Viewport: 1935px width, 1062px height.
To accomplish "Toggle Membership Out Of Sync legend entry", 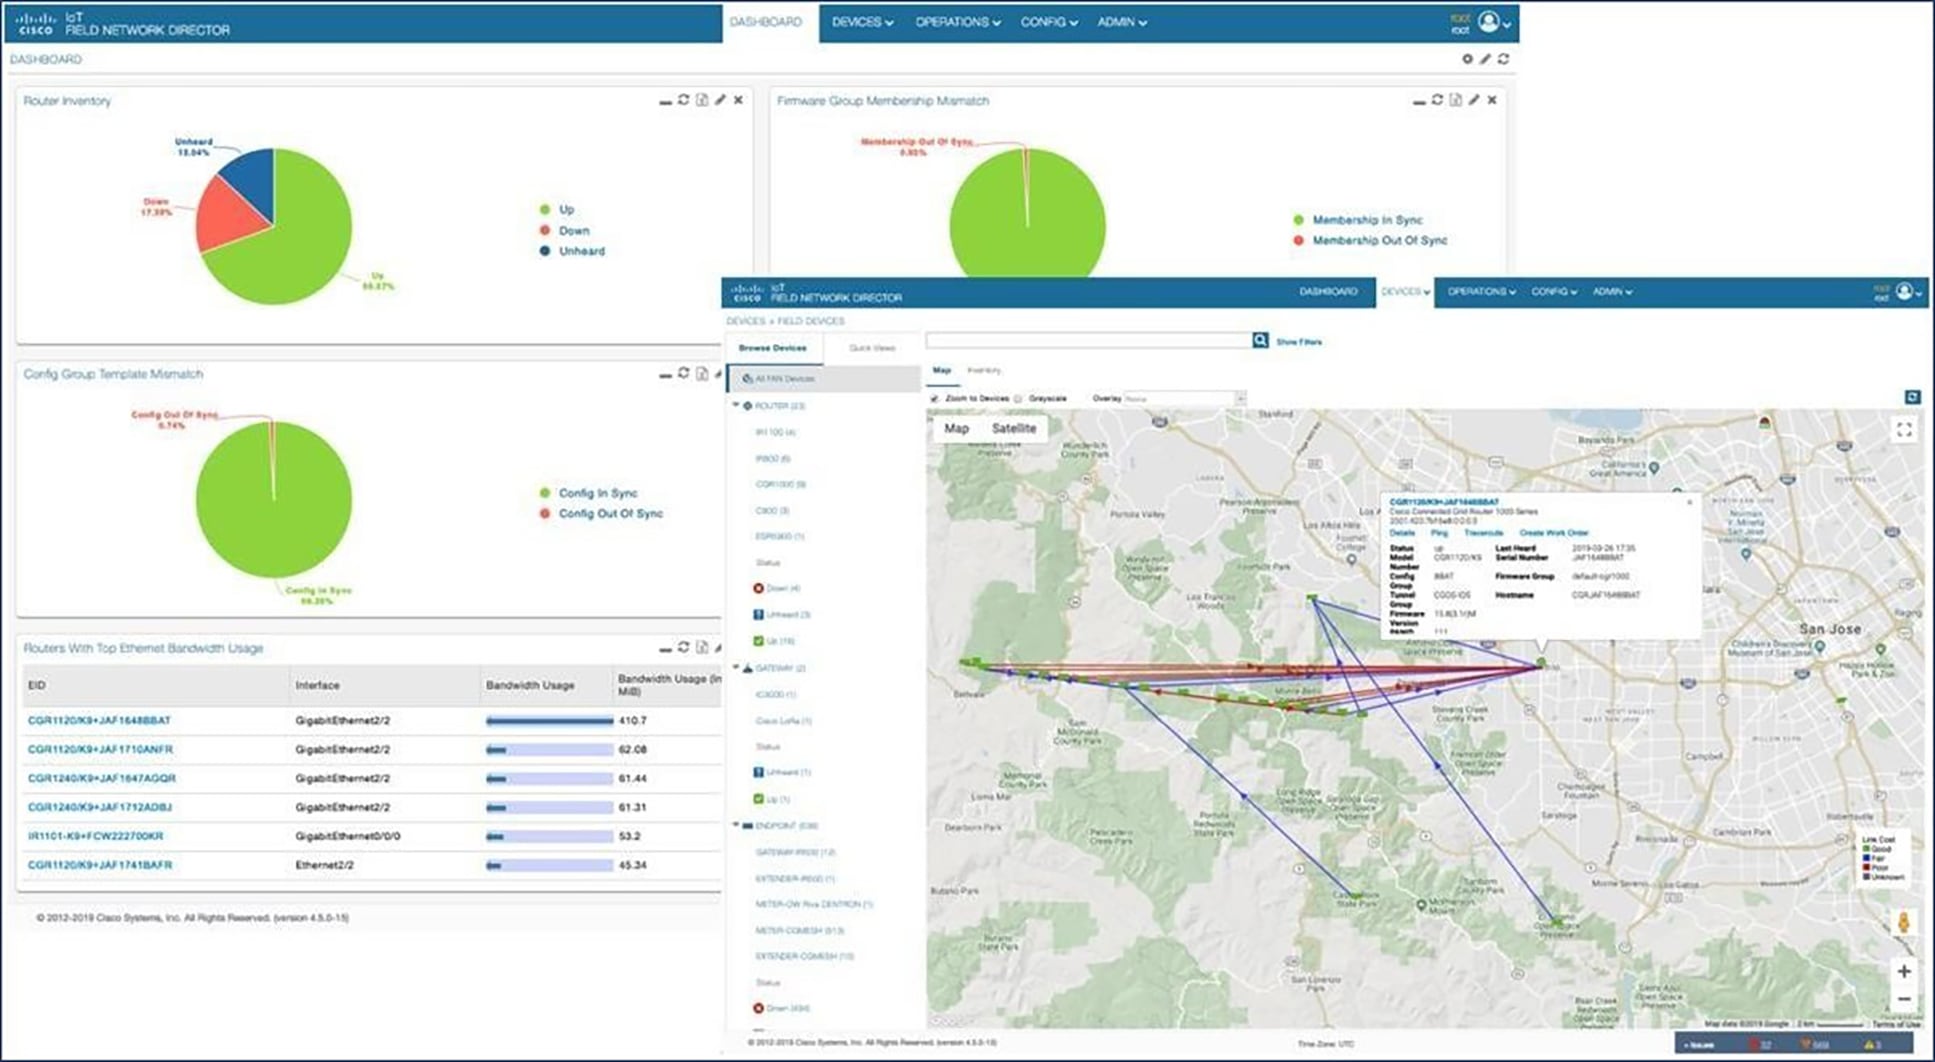I will click(x=1370, y=240).
